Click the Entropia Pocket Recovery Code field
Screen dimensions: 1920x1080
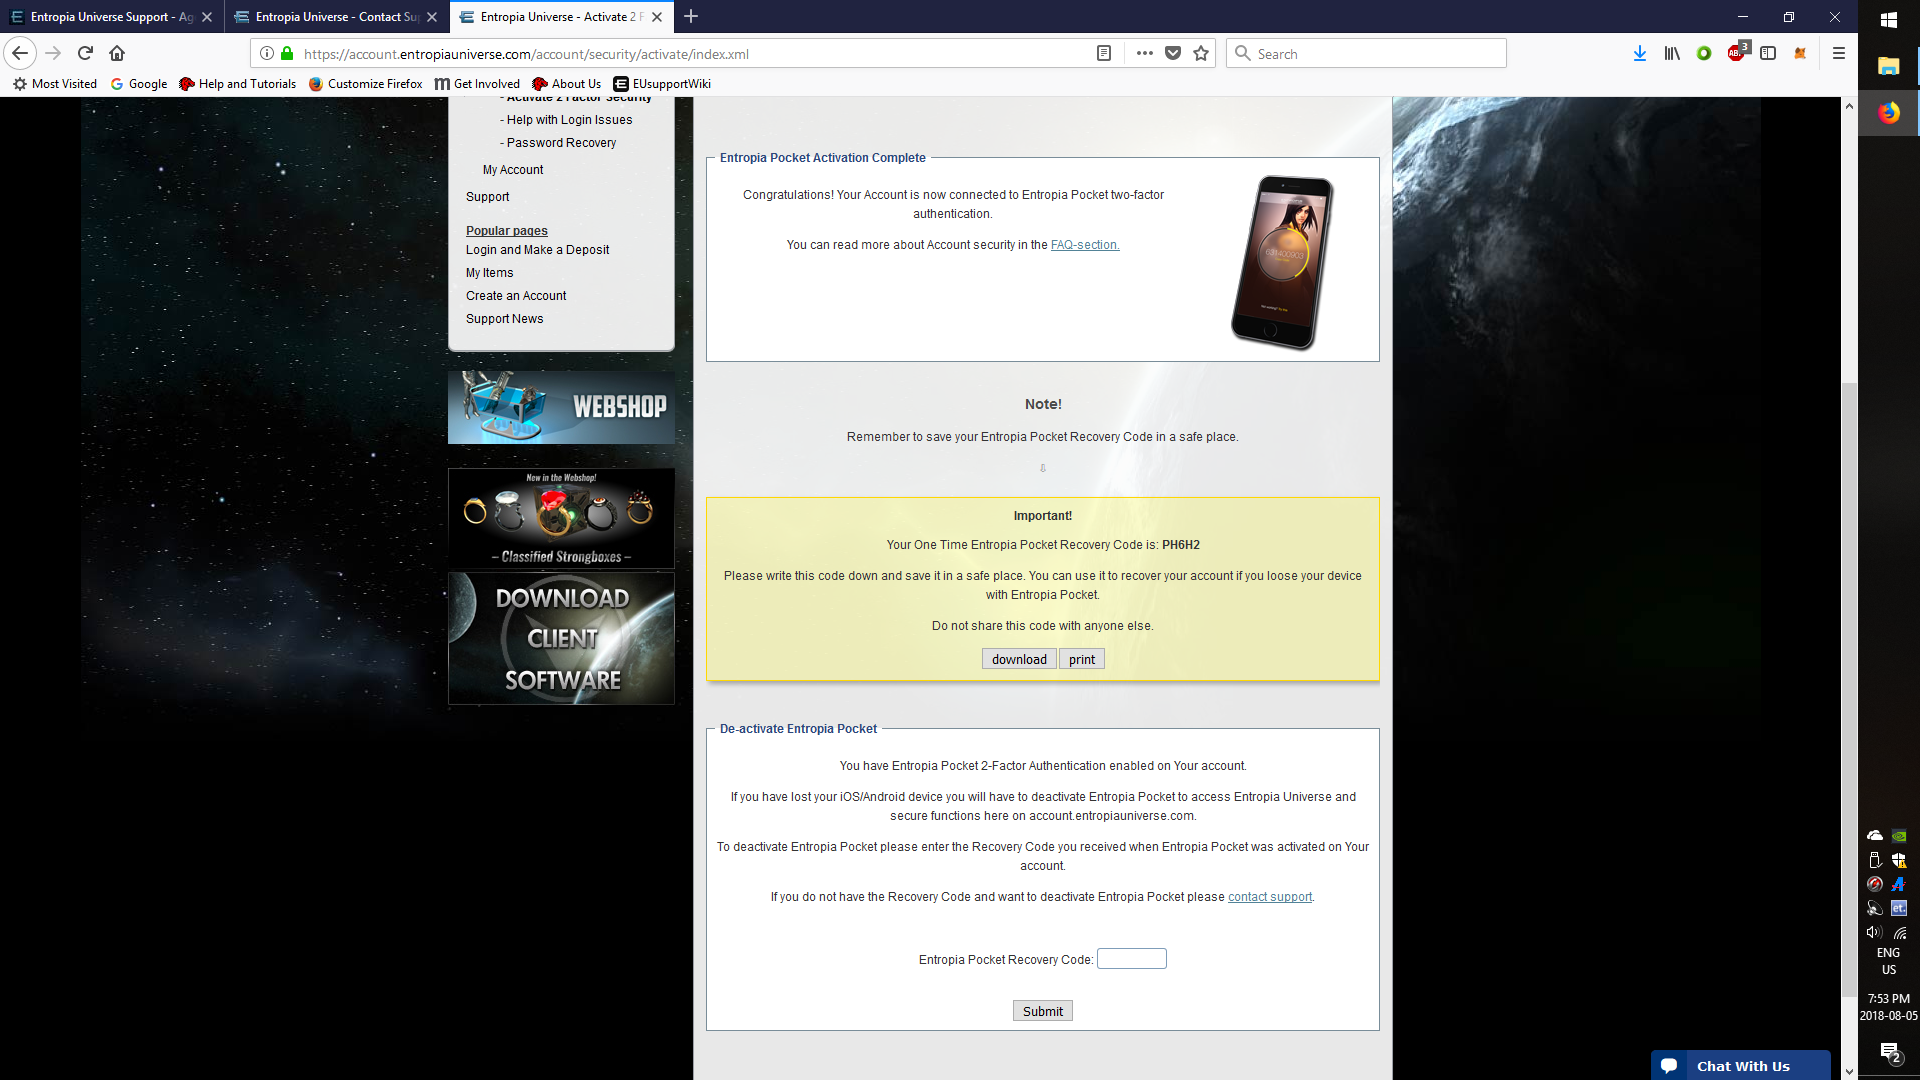tap(1132, 959)
